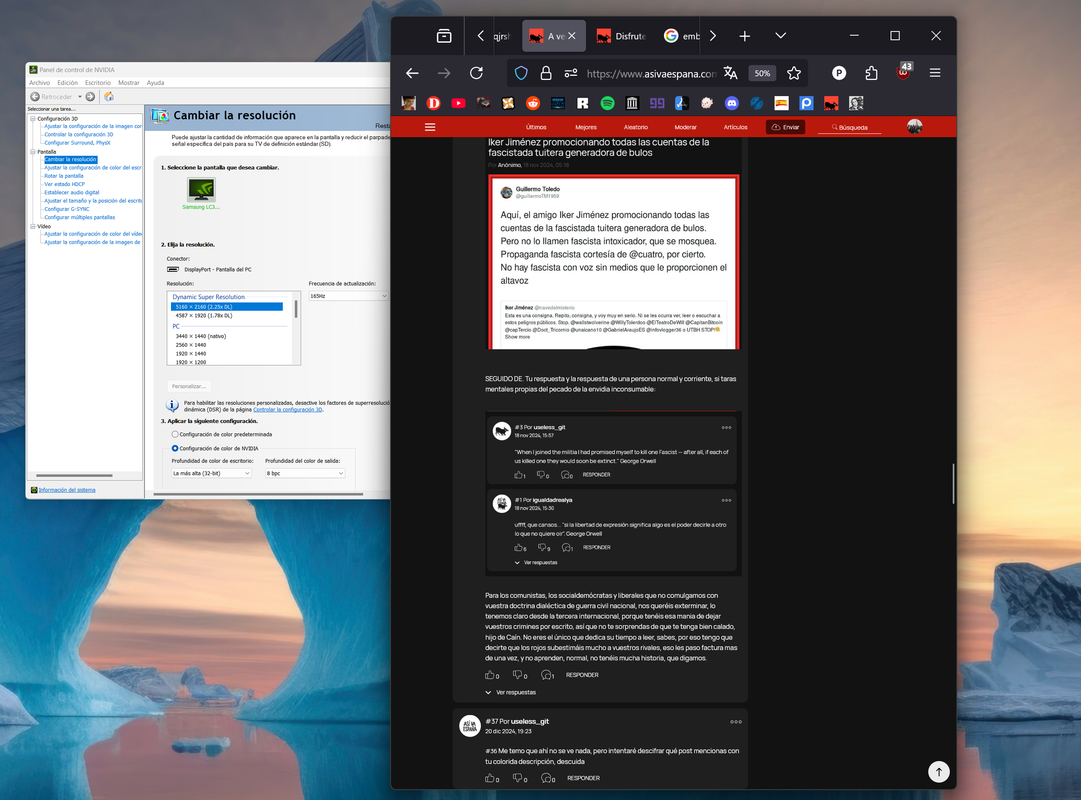Open Discord bookmark in bookmarks bar

click(731, 103)
